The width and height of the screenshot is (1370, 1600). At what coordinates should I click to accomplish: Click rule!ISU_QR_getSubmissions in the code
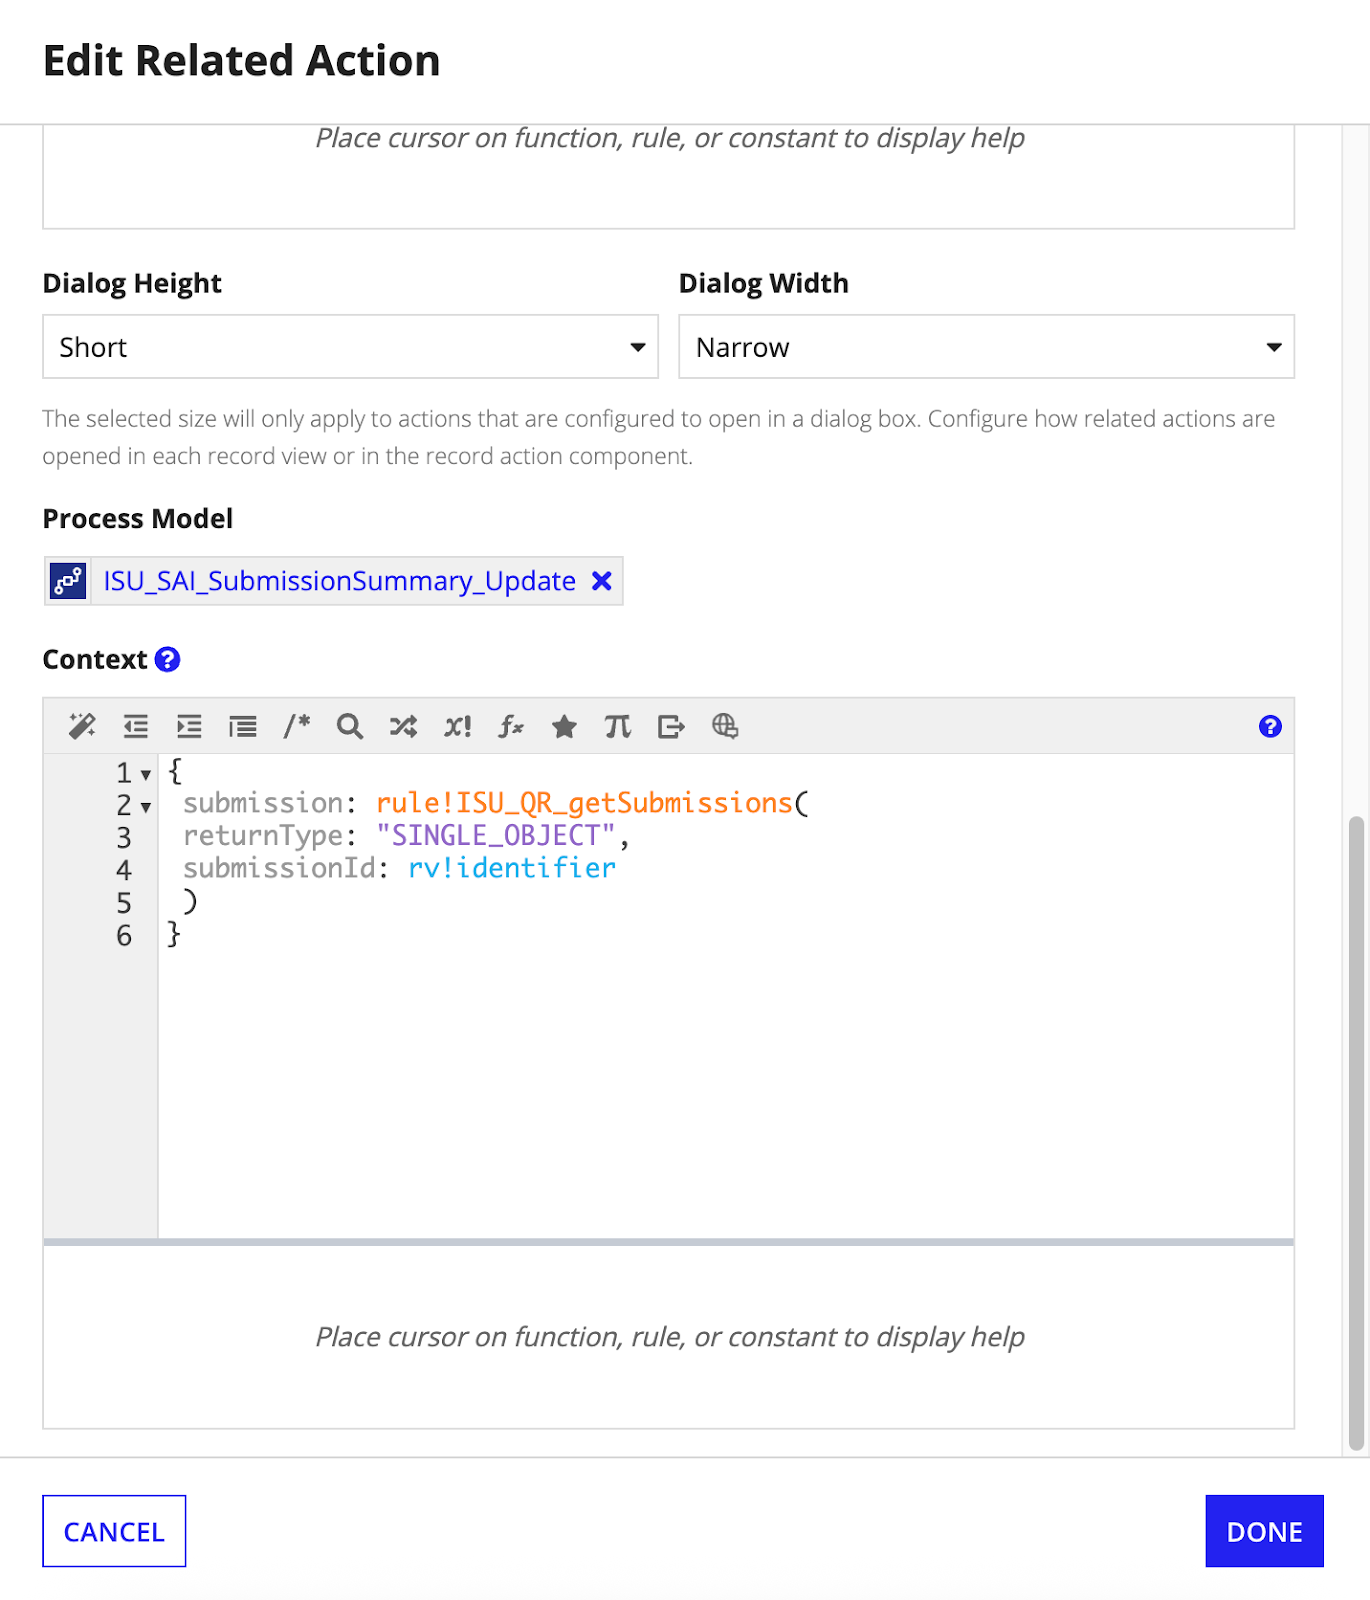click(584, 803)
